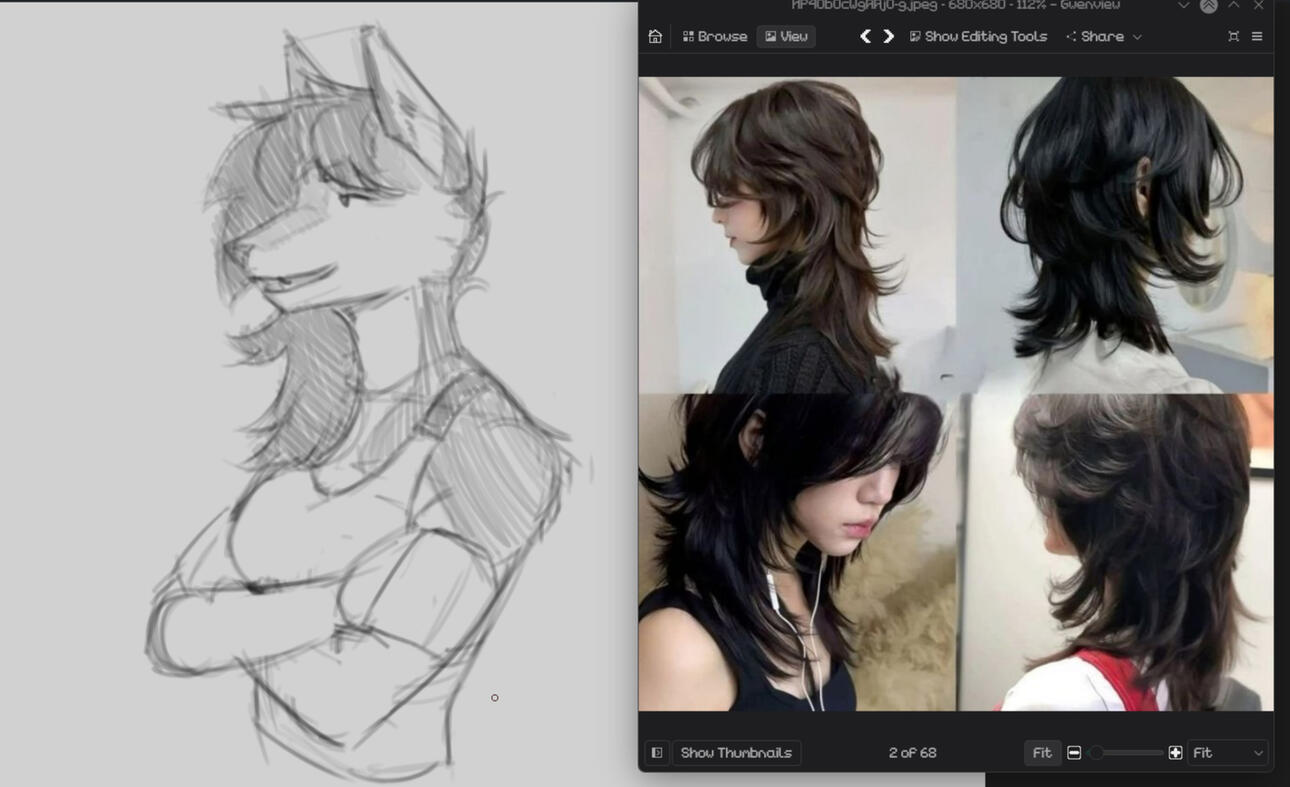Click the title bar down-chevron button
The image size is (1290, 787).
pyautogui.click(x=1183, y=6)
